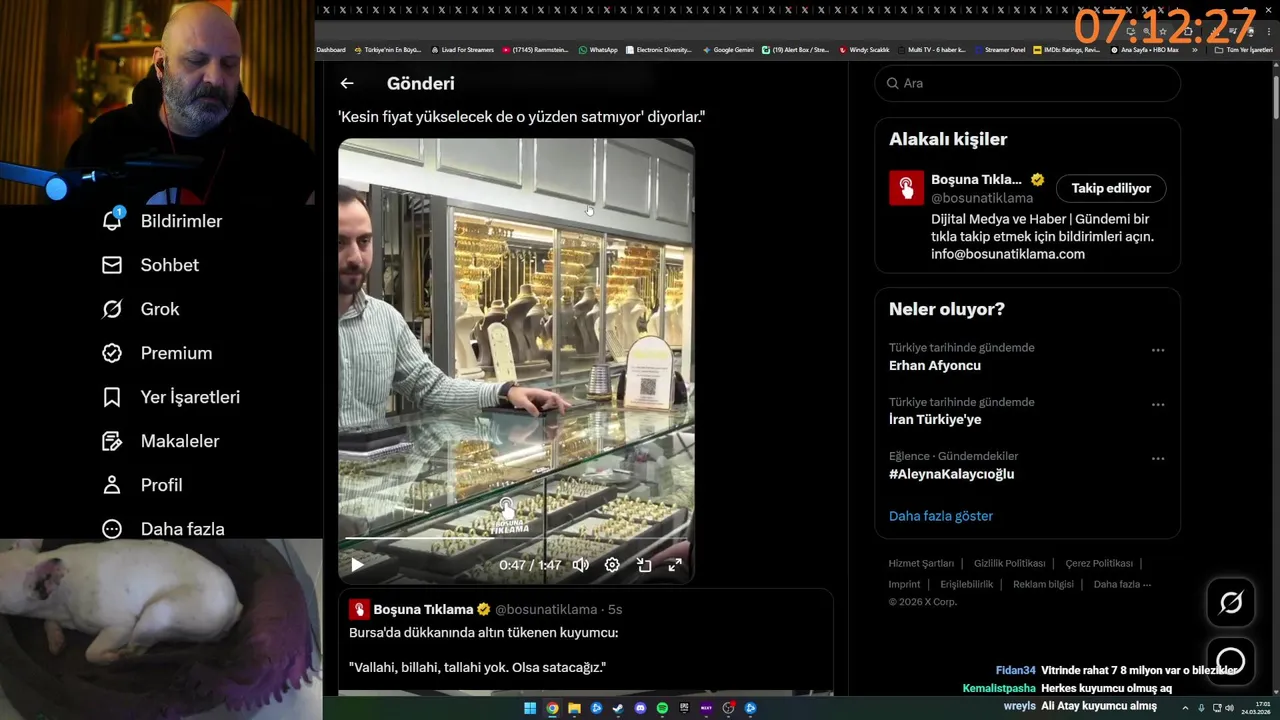Open video settings gear icon
The image size is (1280, 720).
tap(612, 565)
